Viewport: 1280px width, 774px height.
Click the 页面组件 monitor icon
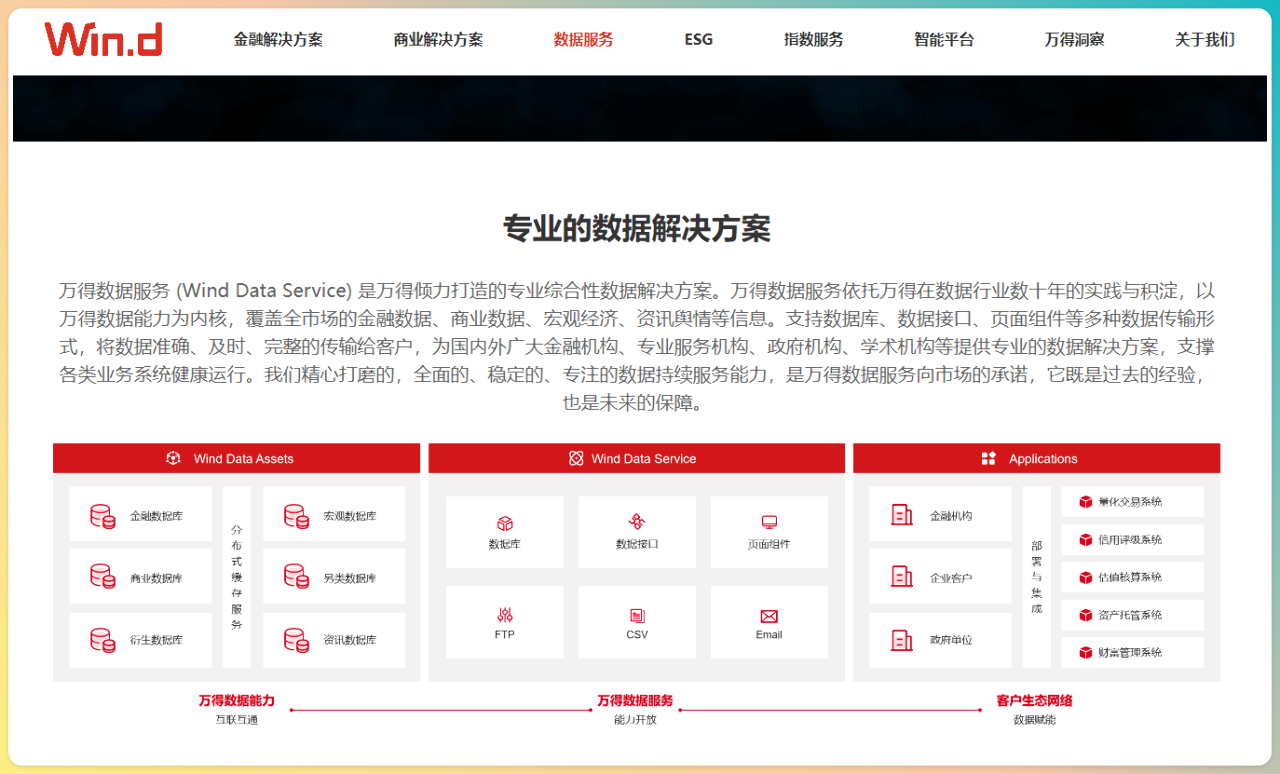coord(769,522)
